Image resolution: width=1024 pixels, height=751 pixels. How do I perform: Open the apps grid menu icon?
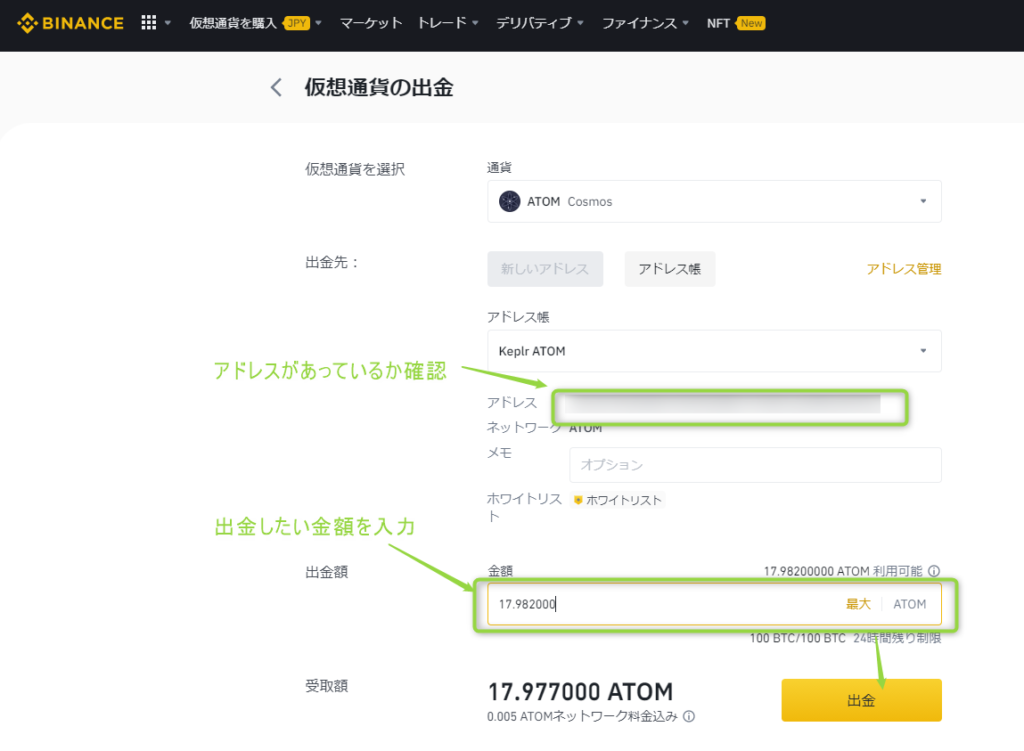coord(149,23)
